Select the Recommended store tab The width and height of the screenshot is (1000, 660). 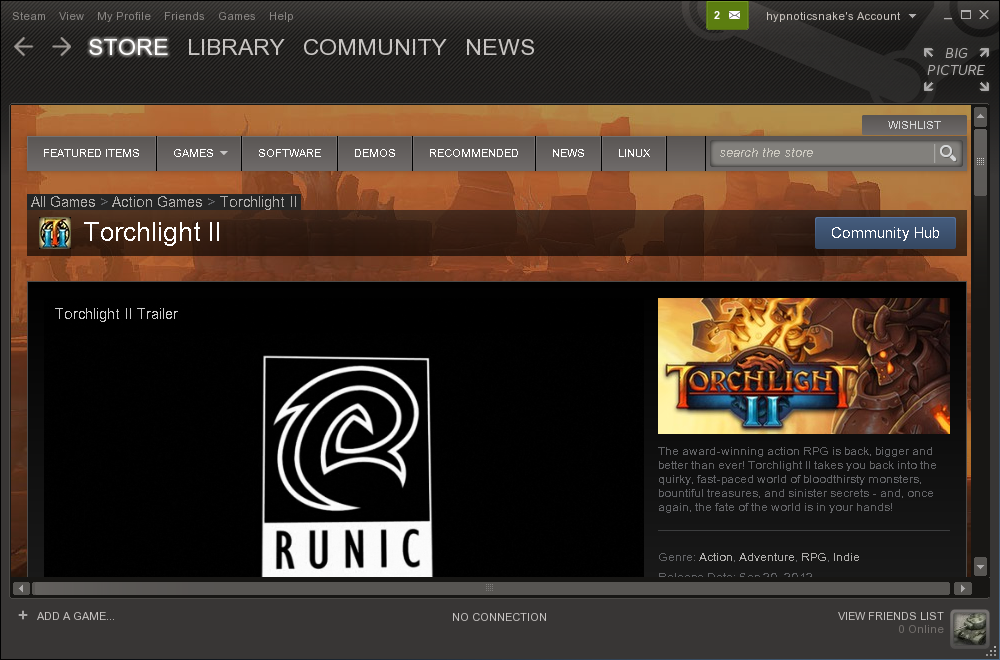(474, 153)
